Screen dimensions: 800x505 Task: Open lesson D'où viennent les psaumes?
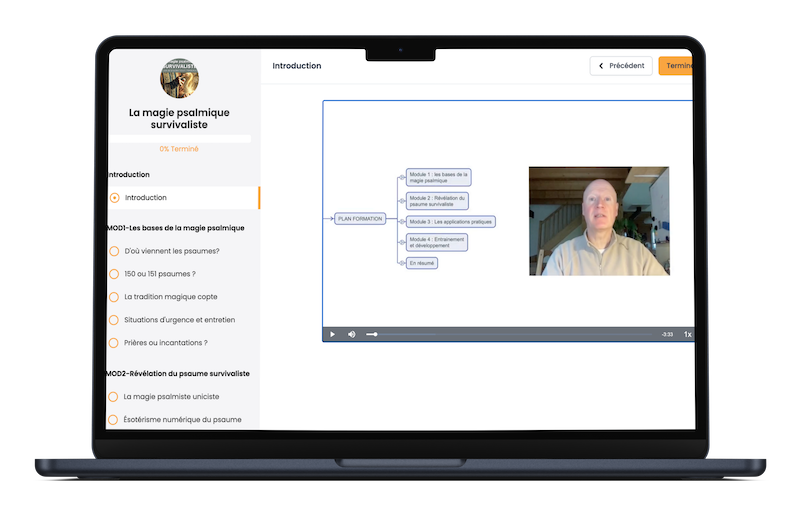pyautogui.click(x=172, y=251)
